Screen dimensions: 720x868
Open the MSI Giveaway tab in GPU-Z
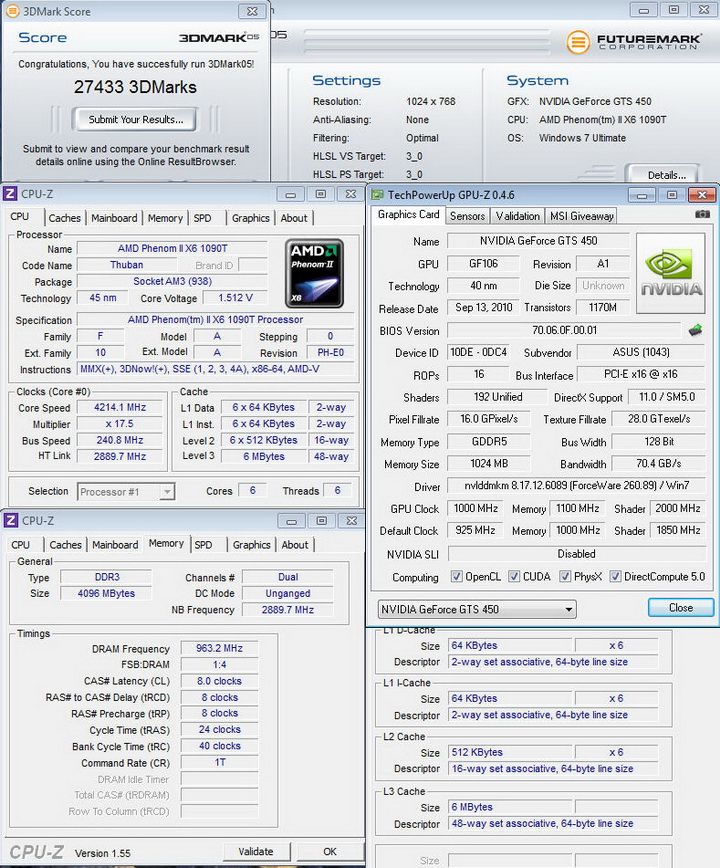(582, 216)
